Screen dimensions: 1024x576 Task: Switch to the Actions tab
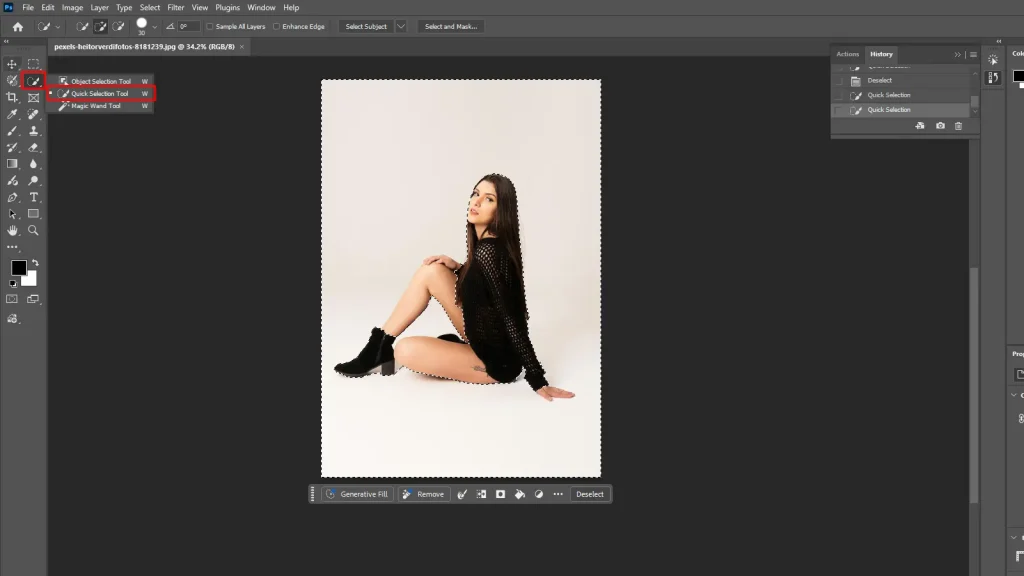[848, 54]
